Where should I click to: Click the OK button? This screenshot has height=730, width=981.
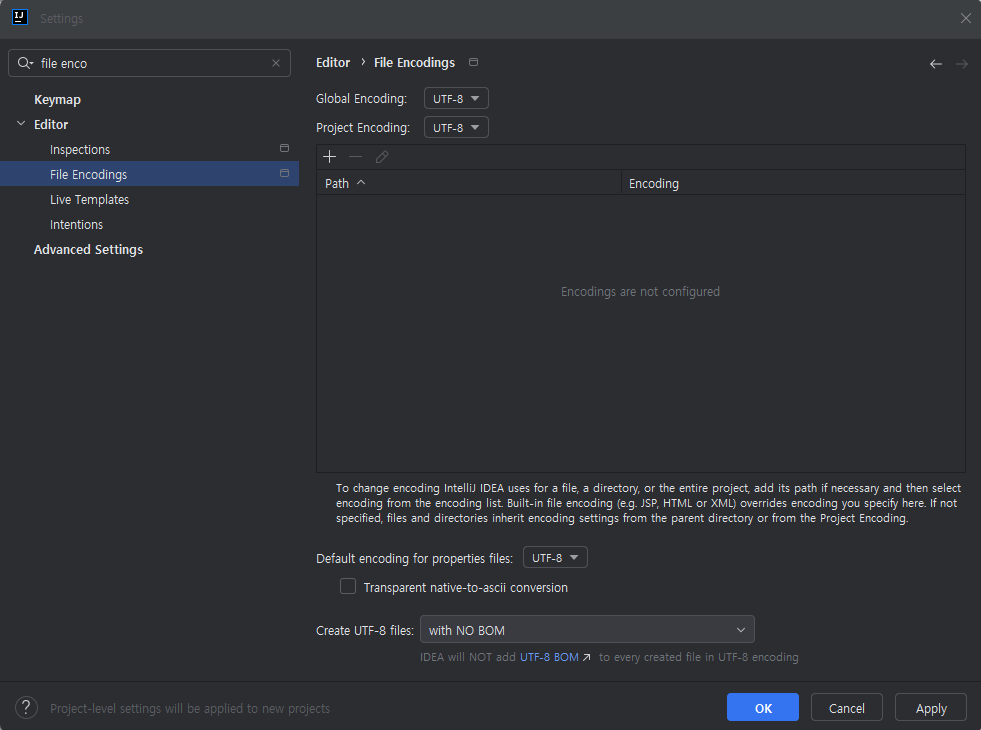[763, 707]
